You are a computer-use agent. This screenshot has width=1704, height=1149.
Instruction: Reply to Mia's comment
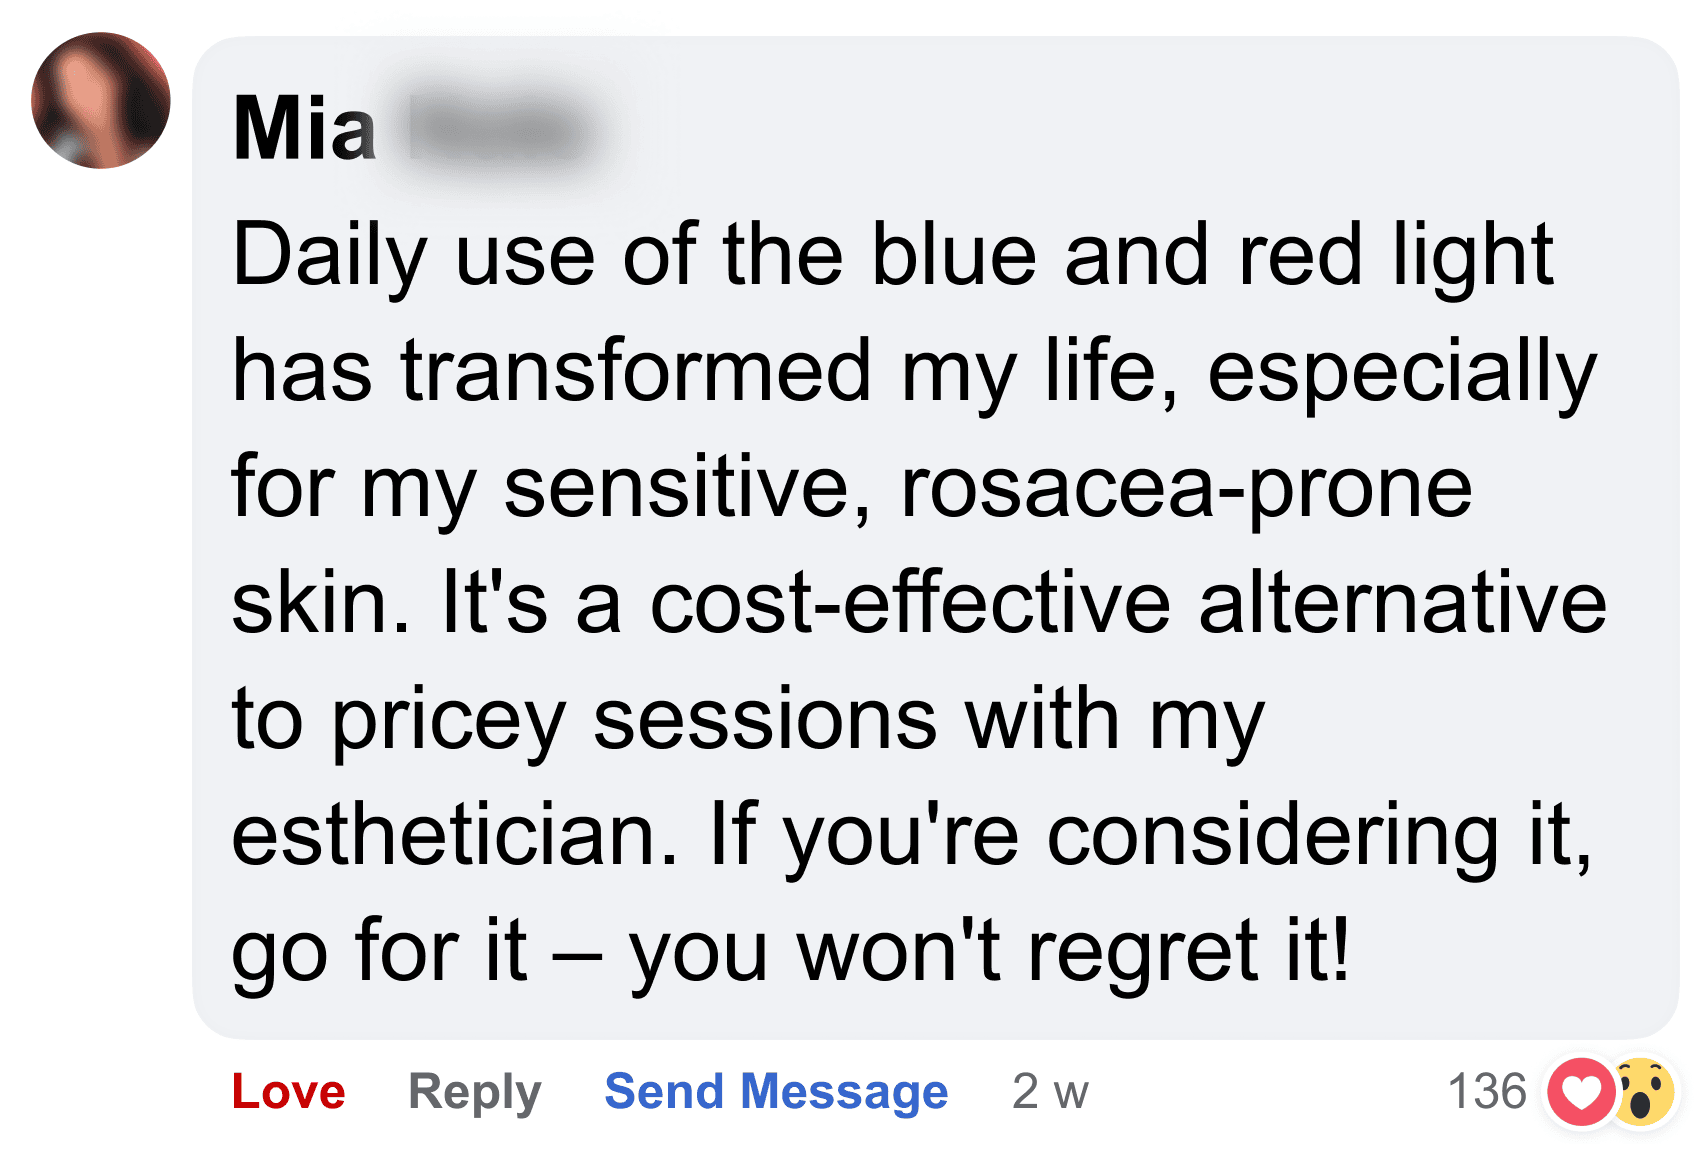point(474,1093)
